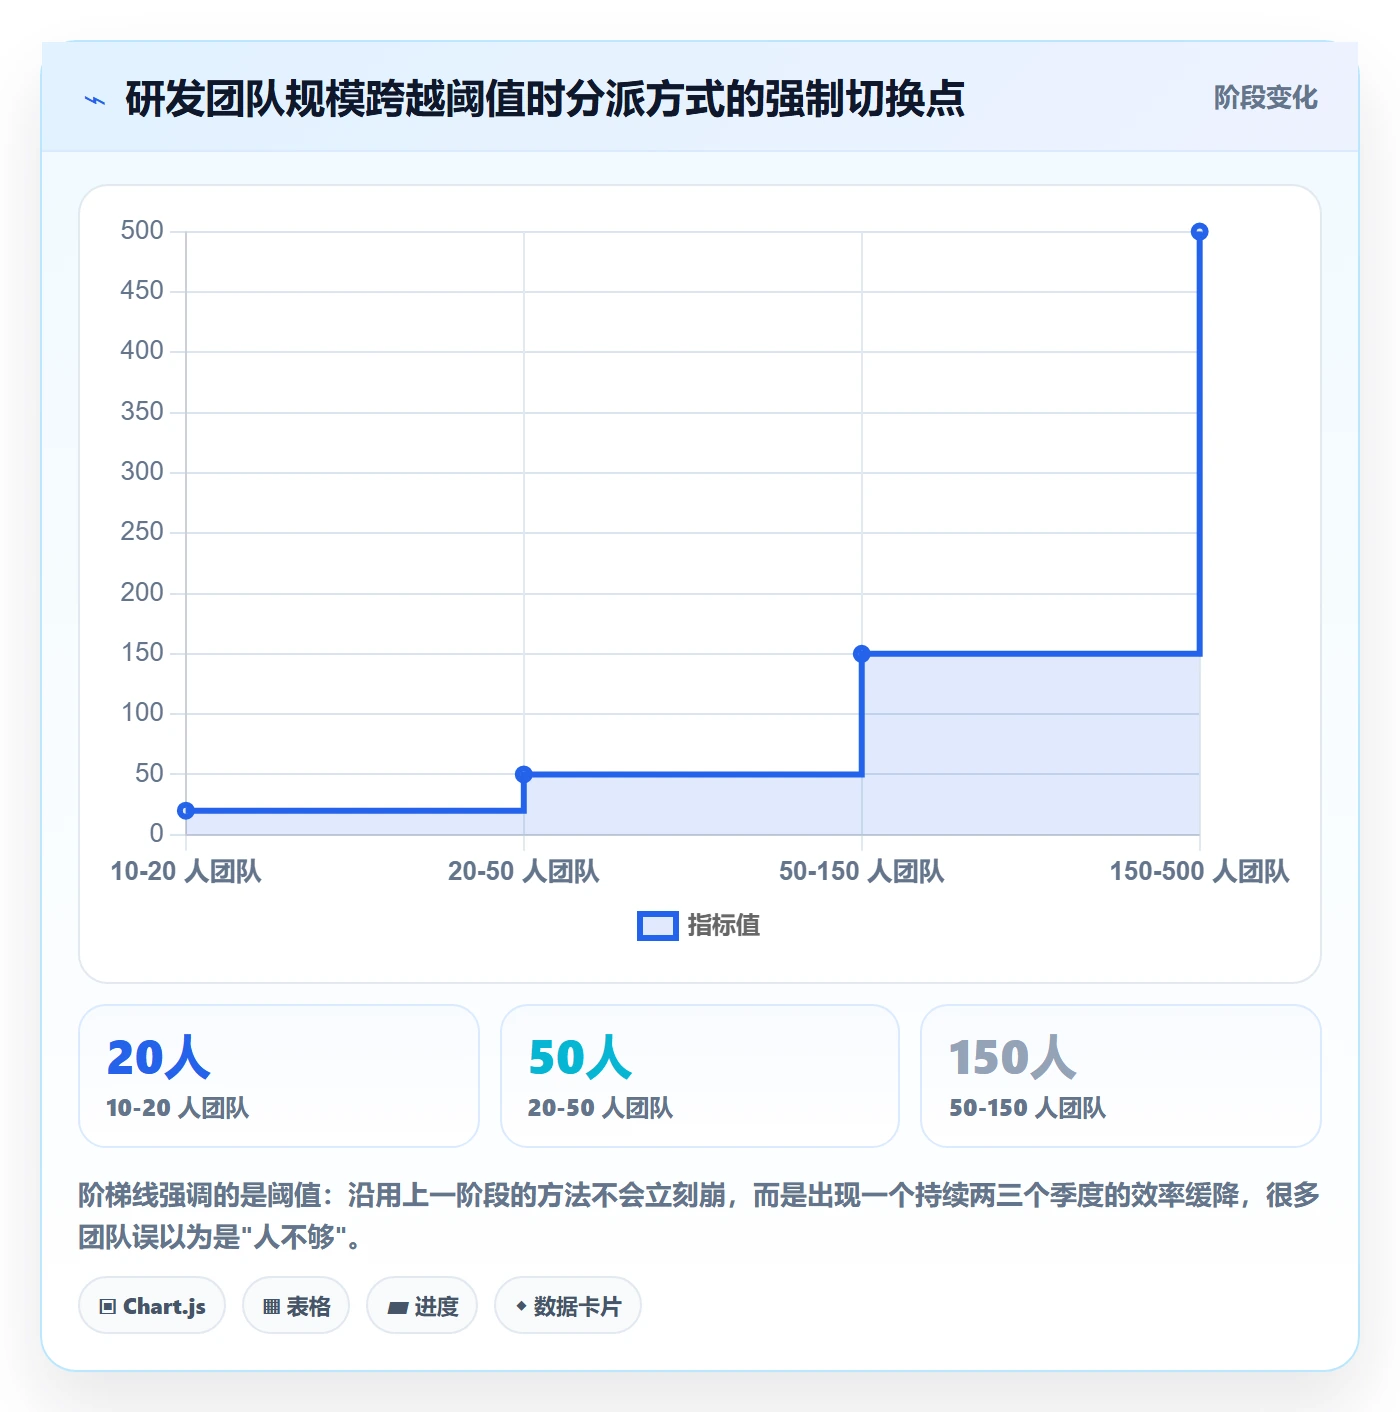The image size is (1400, 1412).
Task: Open the 20人 stat card
Action: click(279, 1076)
